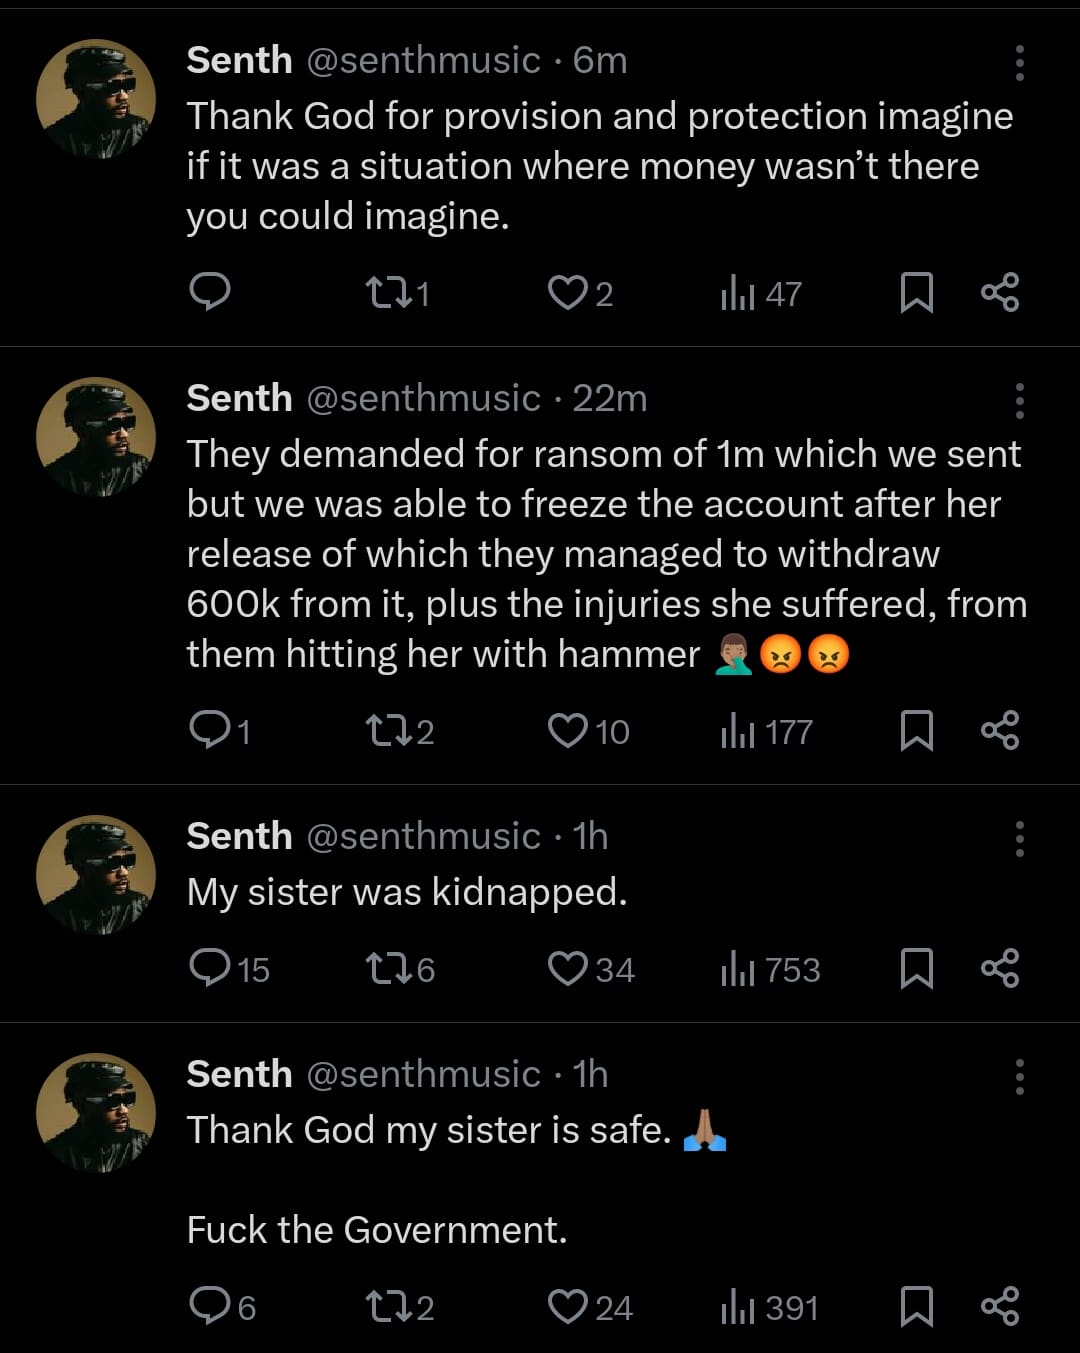Expand more menu on "My sister was kidnapped"
This screenshot has width=1080, height=1353.
pos(1019,839)
